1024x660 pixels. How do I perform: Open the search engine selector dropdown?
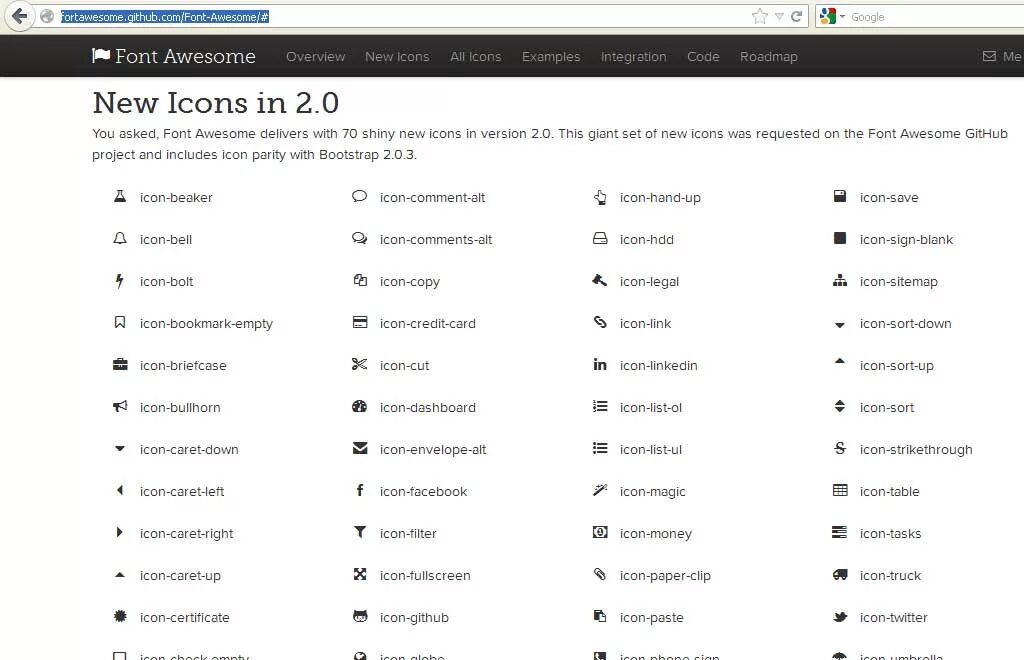point(832,16)
